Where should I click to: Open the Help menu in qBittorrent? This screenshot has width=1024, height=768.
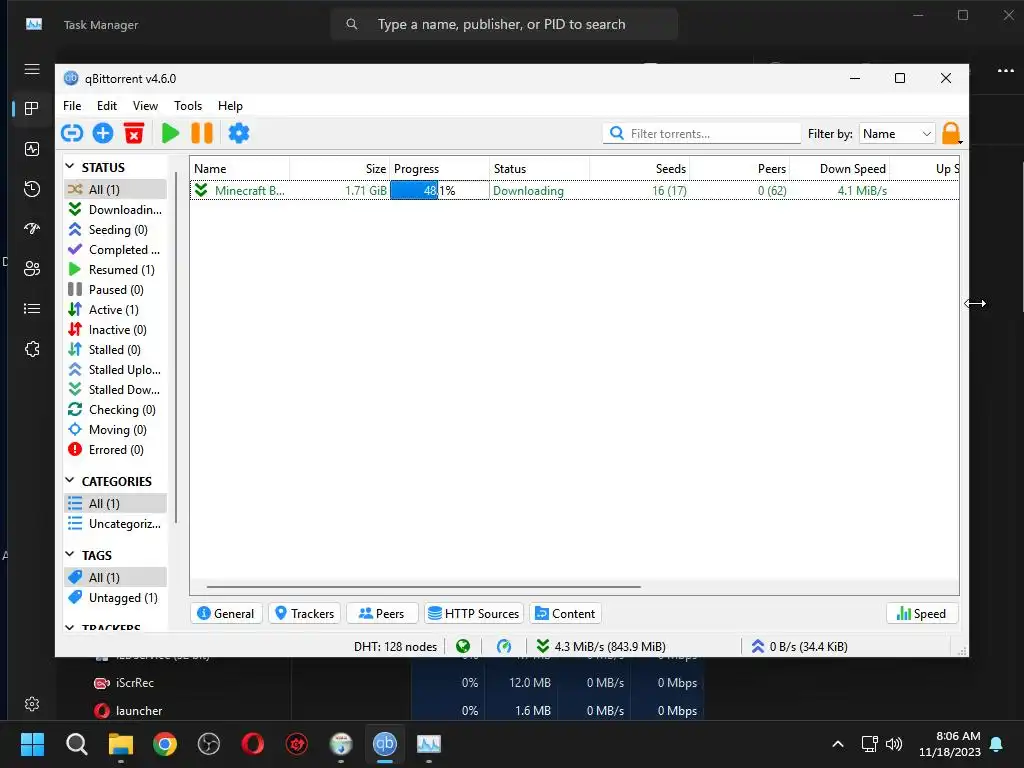230,106
